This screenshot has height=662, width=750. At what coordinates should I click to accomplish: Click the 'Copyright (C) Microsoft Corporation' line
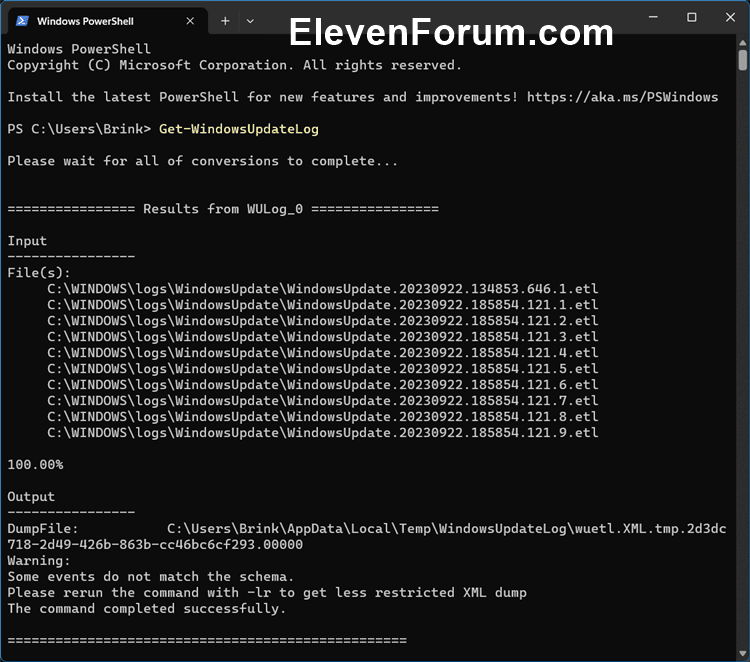(234, 66)
